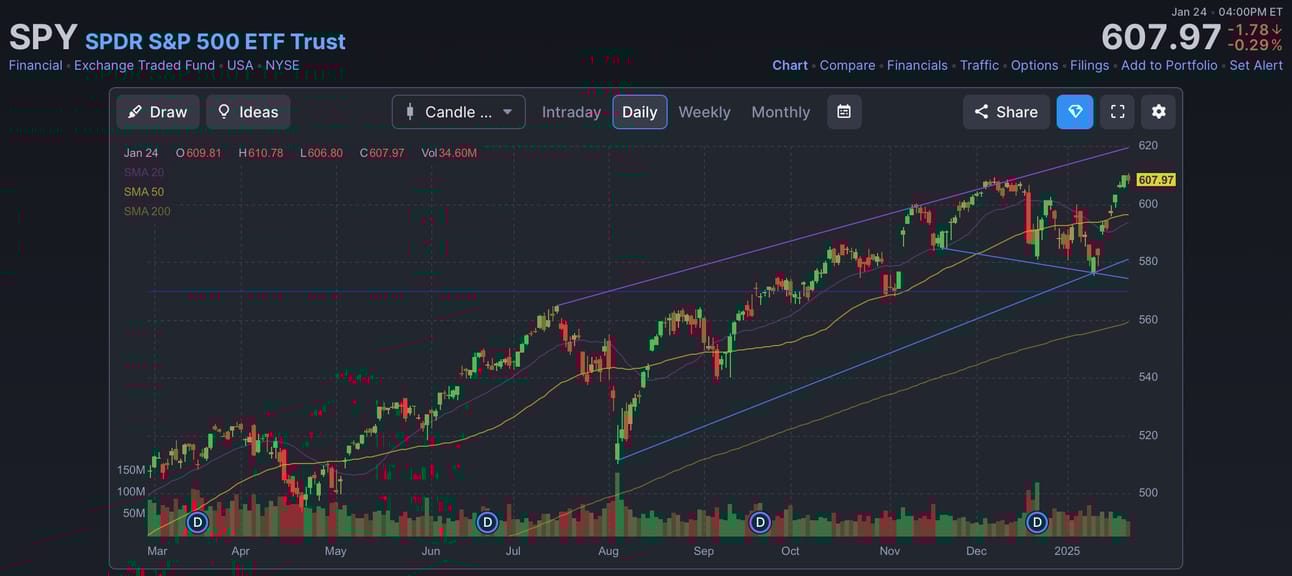Open chart settings gear icon
The width and height of the screenshot is (1292, 576).
point(1158,112)
